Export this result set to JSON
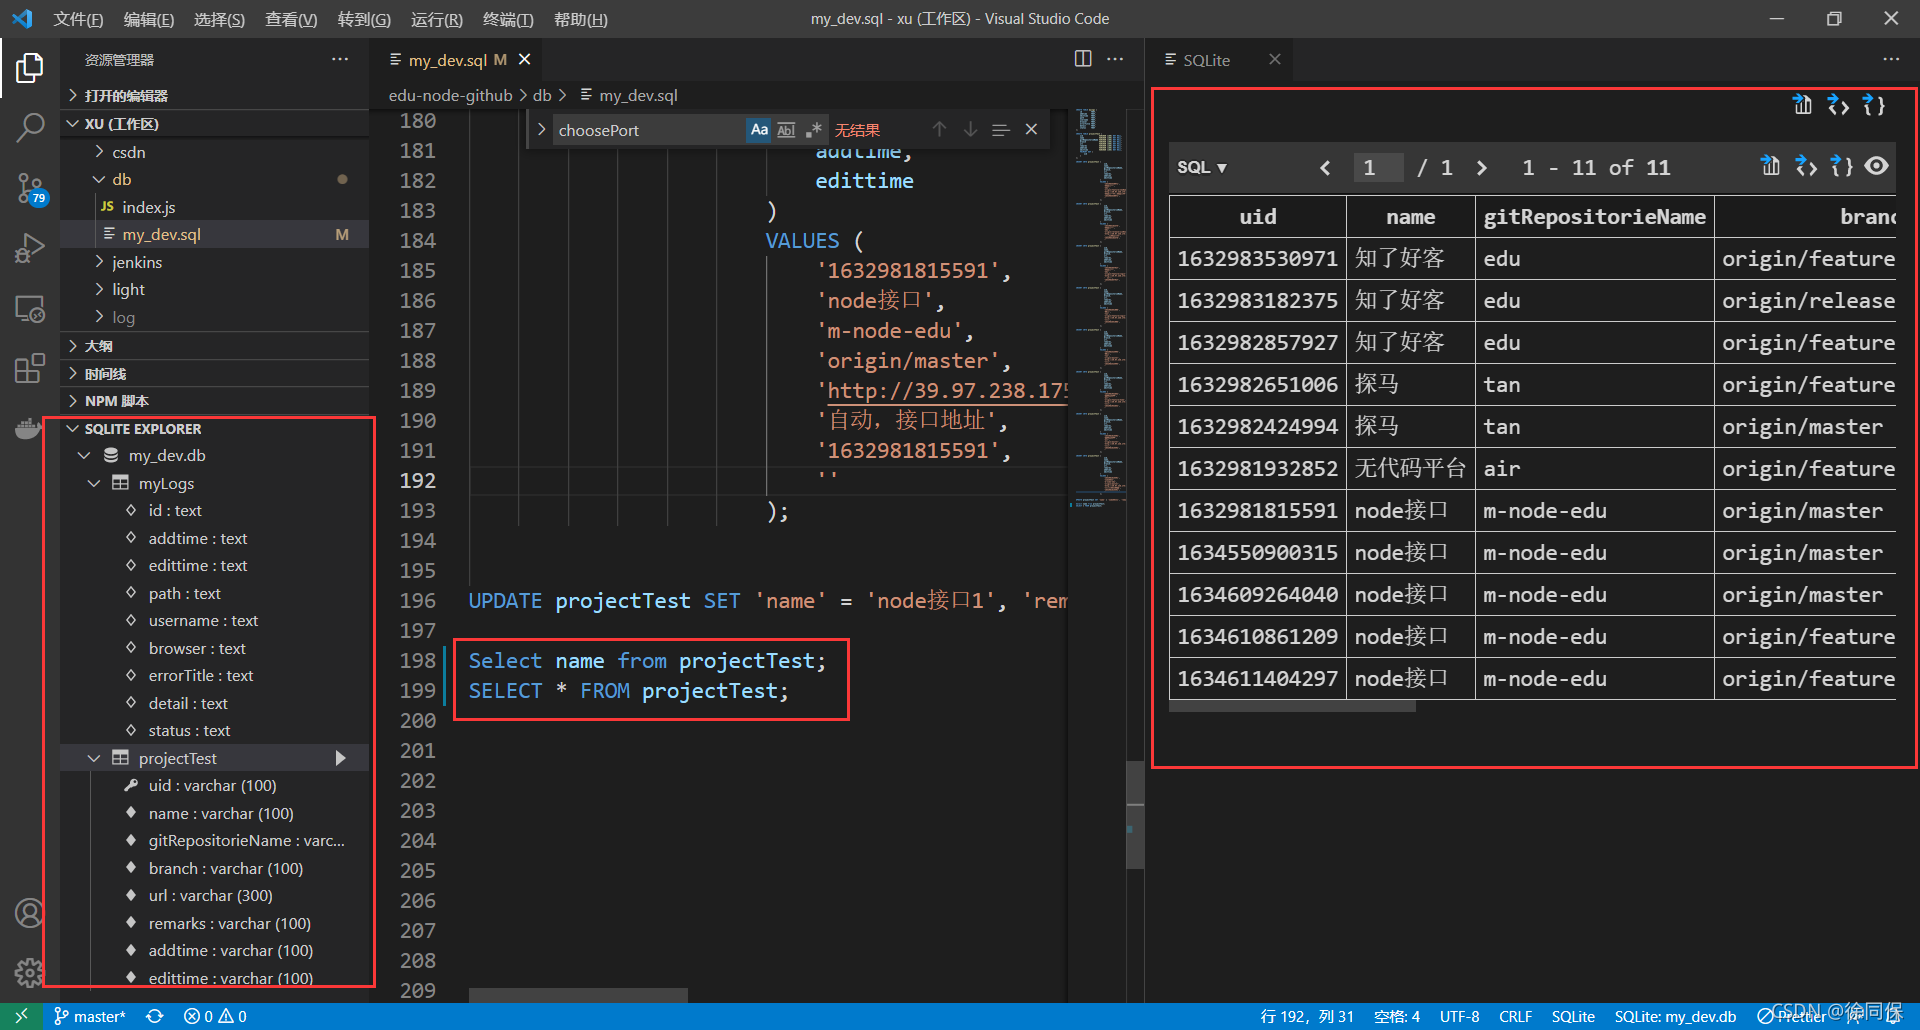 1841,166
